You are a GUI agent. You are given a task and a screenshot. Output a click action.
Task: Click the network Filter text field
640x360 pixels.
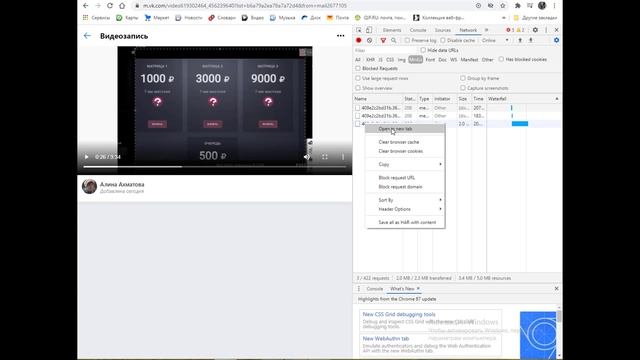[x=386, y=50]
